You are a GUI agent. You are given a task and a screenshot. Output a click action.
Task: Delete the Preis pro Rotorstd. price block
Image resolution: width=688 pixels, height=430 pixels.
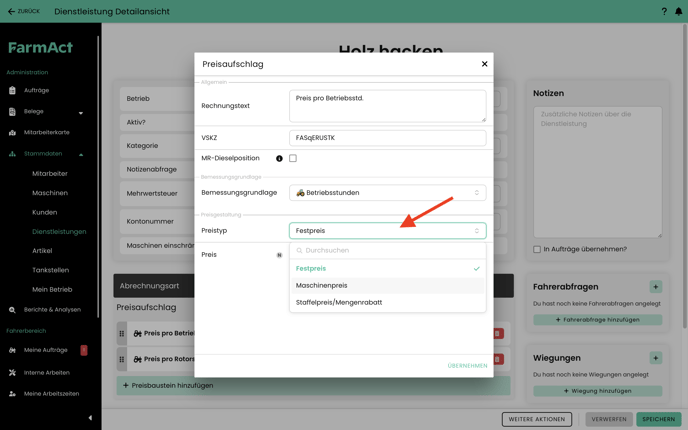point(498,359)
